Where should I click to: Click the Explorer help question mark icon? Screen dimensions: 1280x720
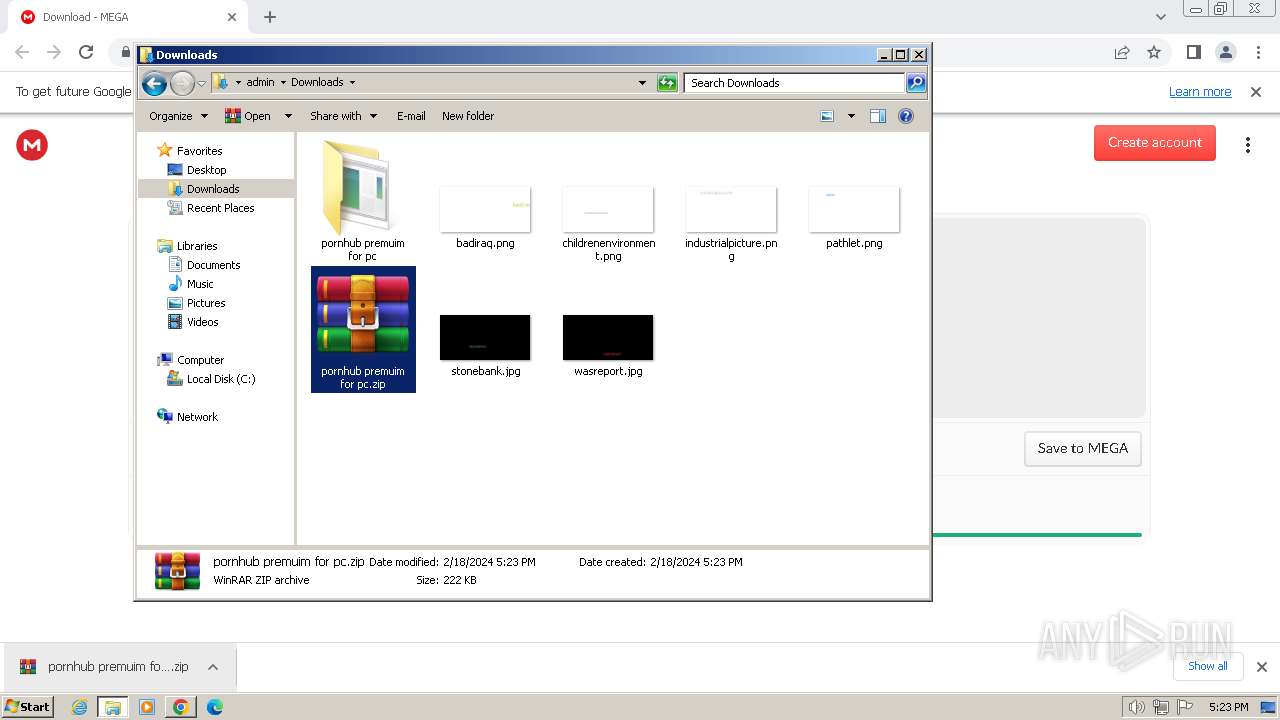pyautogui.click(x=906, y=116)
